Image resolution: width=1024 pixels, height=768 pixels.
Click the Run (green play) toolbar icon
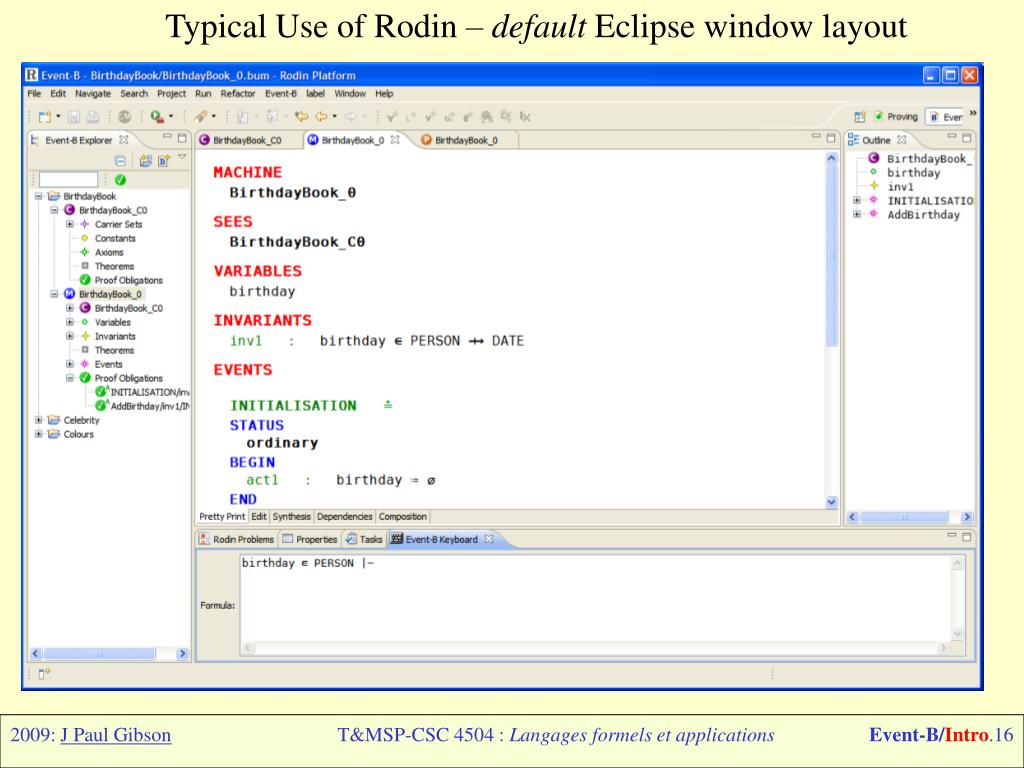click(157, 117)
